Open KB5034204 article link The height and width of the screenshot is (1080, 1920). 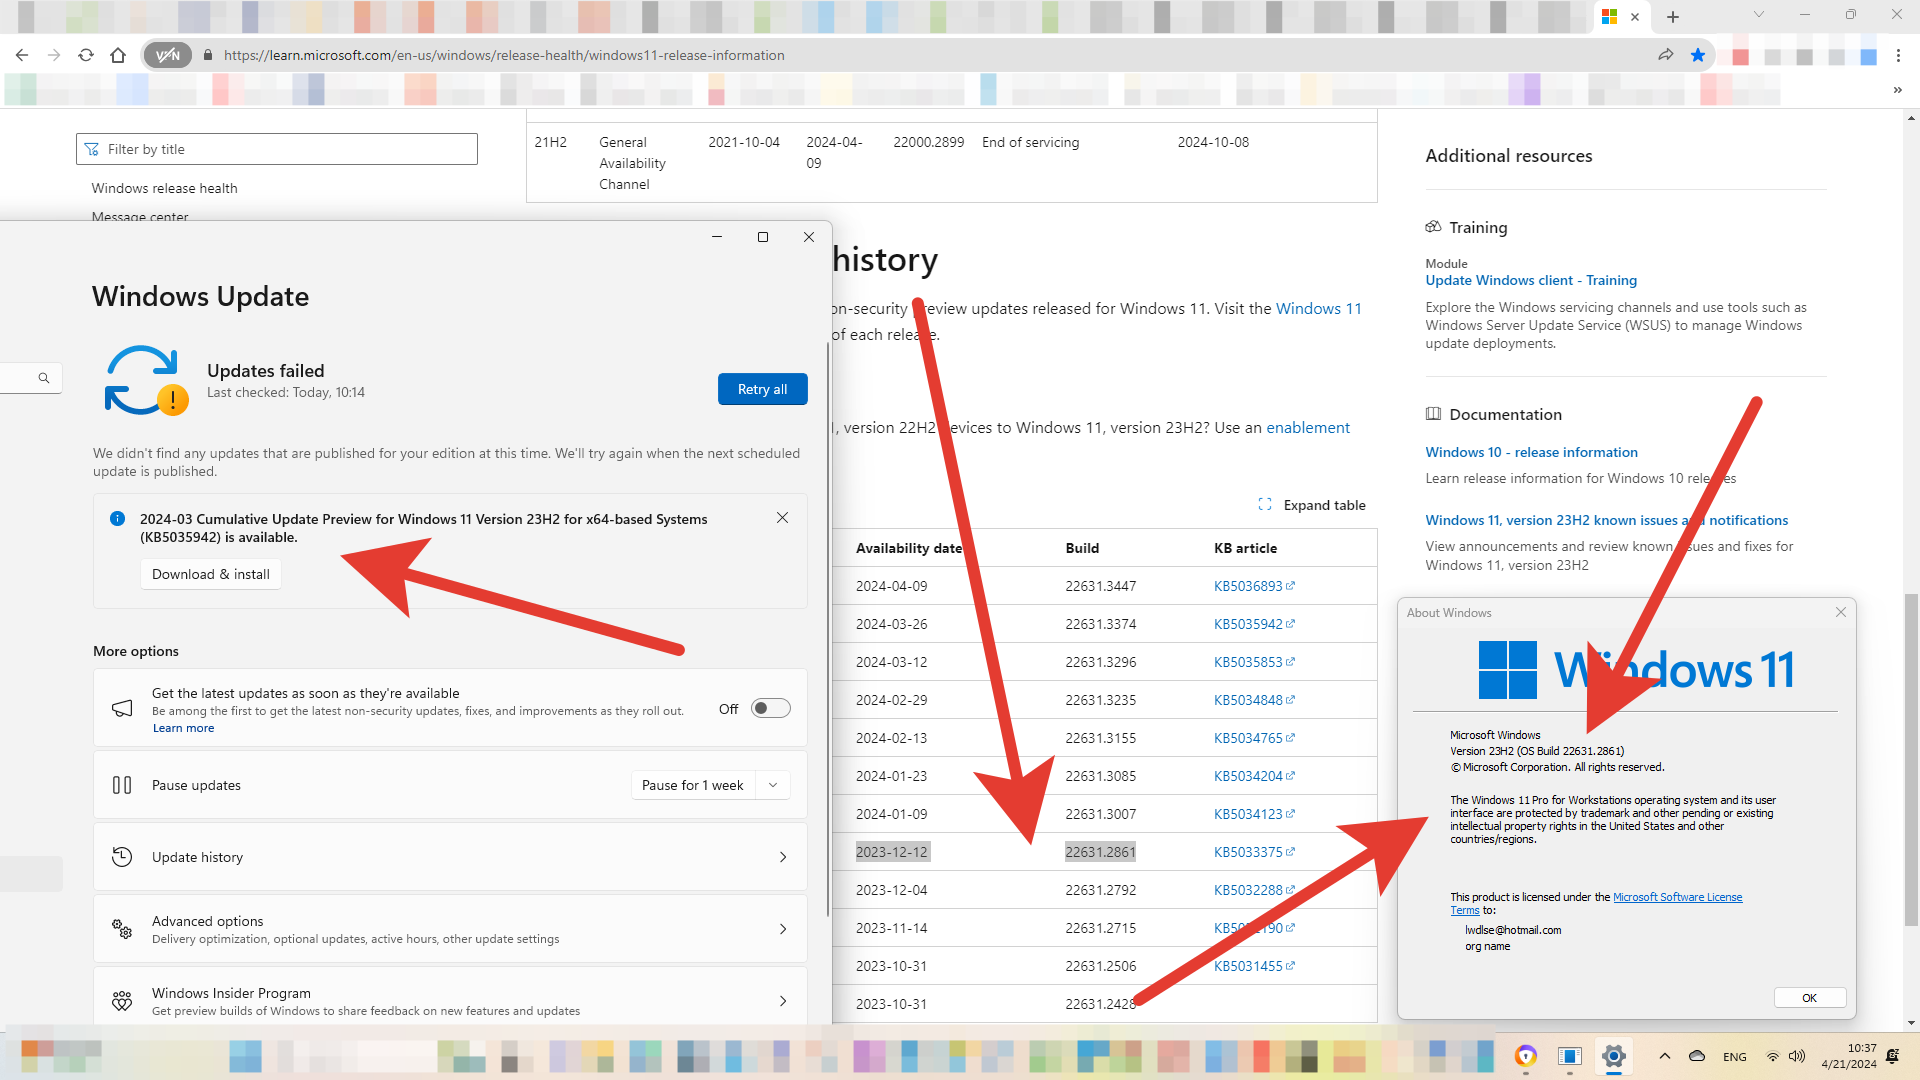pyautogui.click(x=1254, y=776)
